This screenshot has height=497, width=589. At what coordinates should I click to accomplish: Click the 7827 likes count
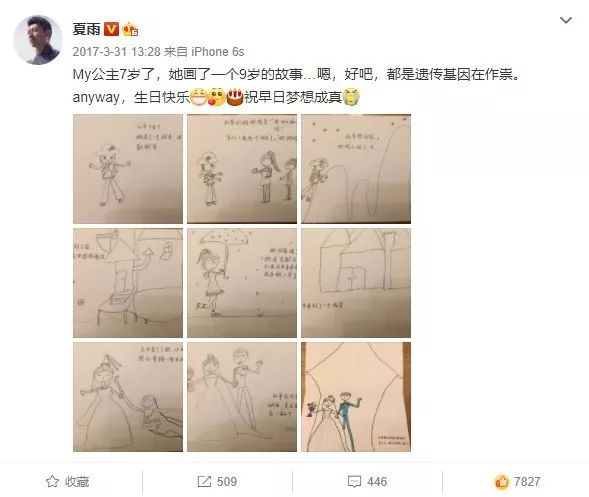(527, 482)
